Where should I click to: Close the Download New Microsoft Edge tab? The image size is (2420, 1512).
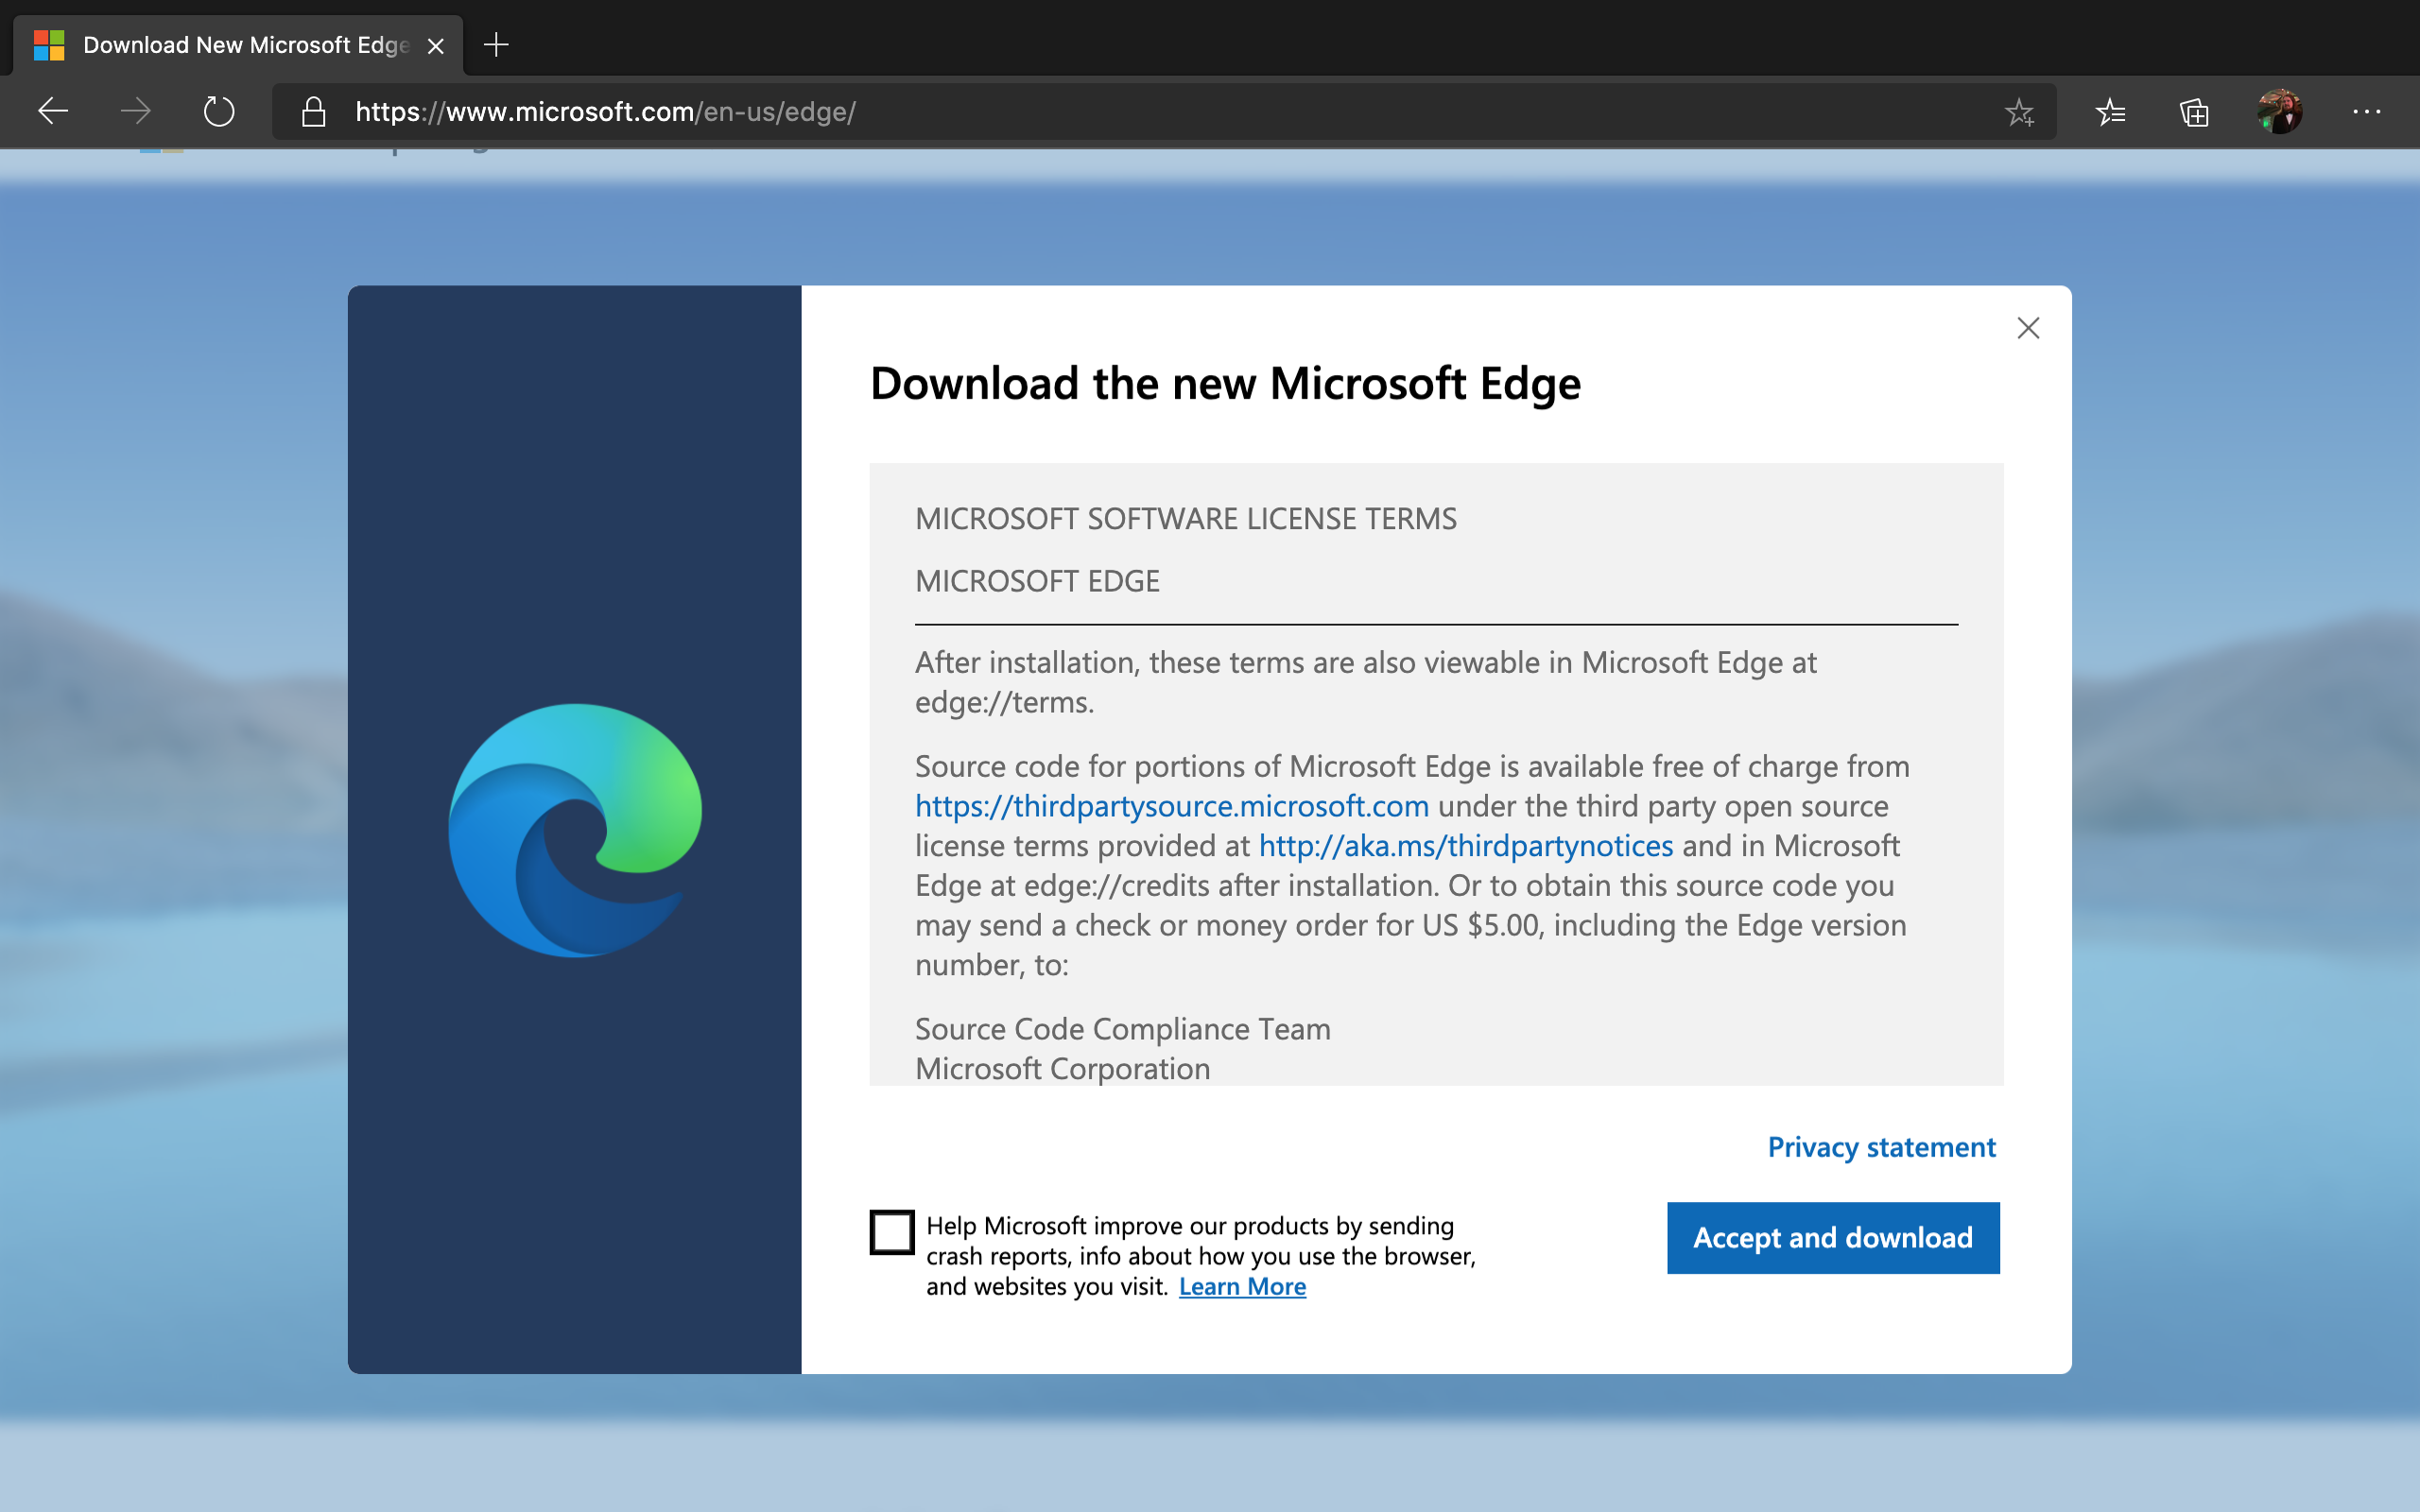436,46
